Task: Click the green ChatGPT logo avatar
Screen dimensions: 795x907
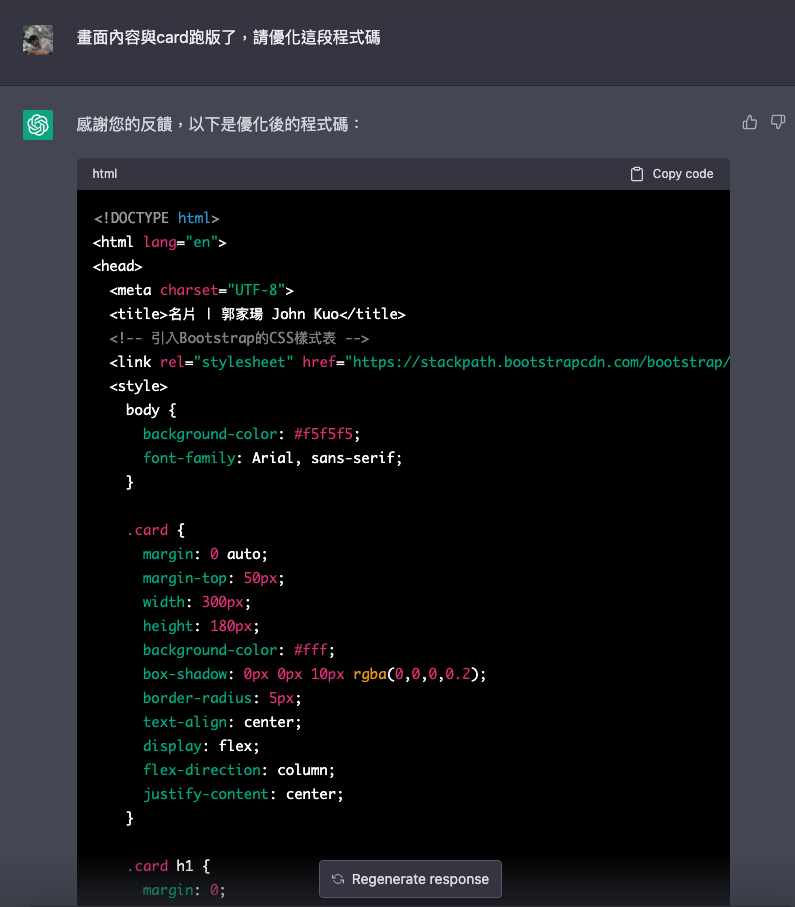Action: pos(38,125)
